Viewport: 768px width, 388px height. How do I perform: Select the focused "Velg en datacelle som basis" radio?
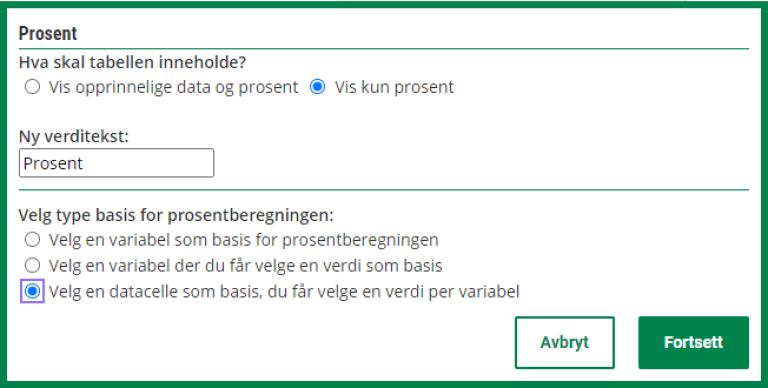click(x=32, y=291)
